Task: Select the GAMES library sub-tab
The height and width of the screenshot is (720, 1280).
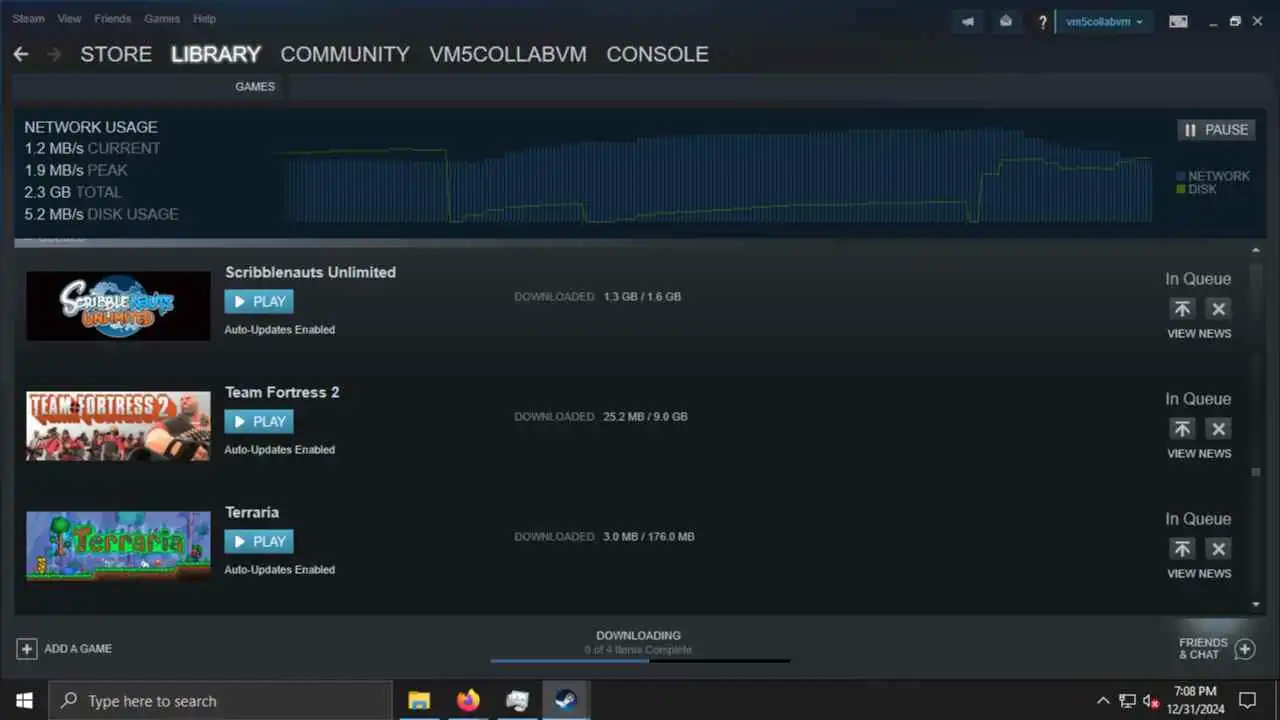Action: tap(255, 87)
